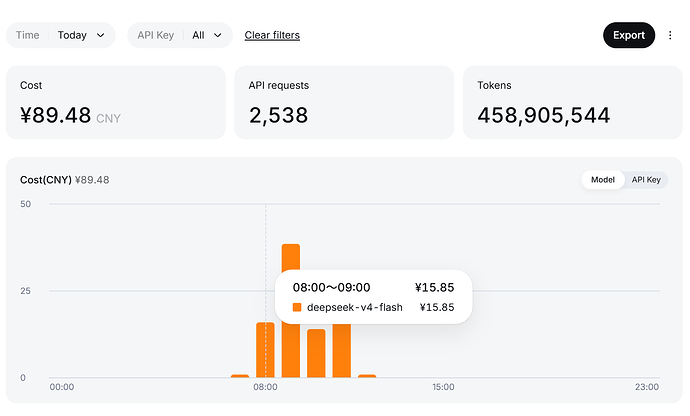The width and height of the screenshot is (690, 416).
Task: Click the deepseek-v4-flash label in tooltip
Action: point(355,307)
